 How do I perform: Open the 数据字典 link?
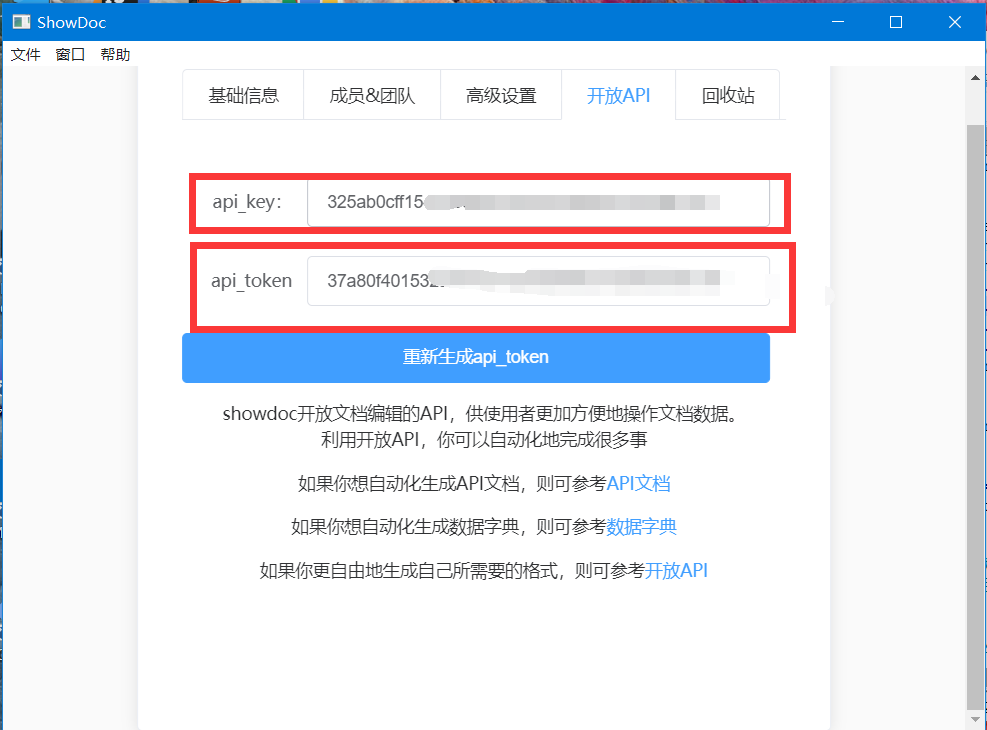tap(641, 526)
